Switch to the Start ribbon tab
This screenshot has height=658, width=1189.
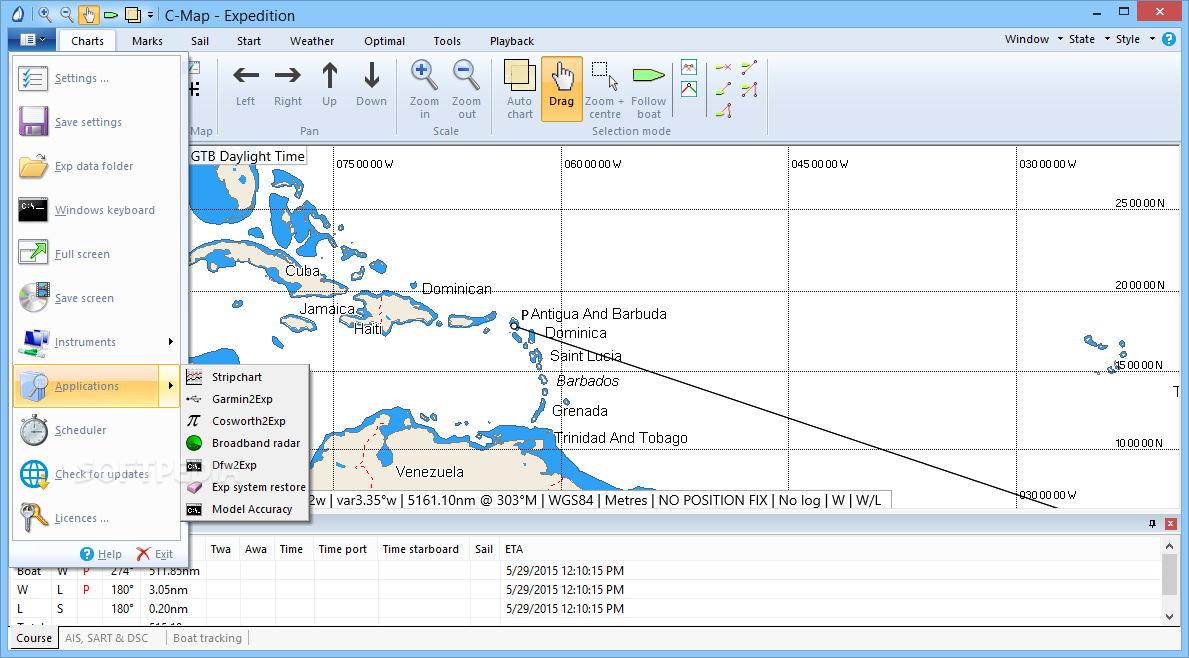pyautogui.click(x=249, y=41)
